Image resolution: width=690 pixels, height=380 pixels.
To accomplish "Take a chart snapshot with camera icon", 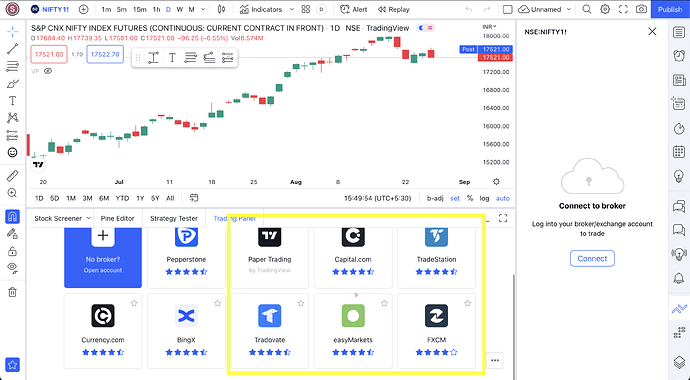I will [642, 9].
